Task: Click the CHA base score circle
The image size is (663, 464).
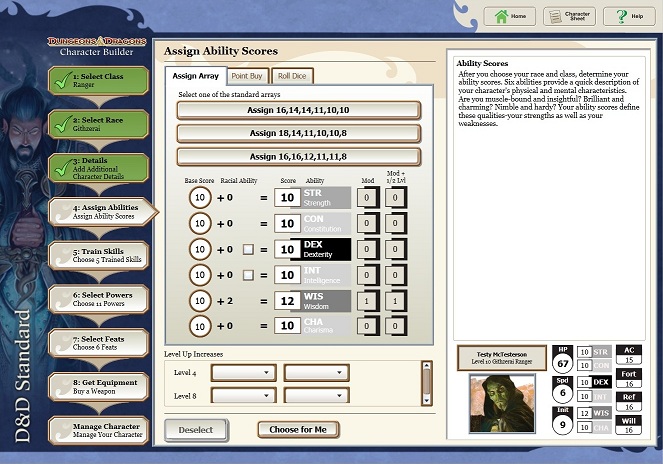Action: [x=200, y=326]
